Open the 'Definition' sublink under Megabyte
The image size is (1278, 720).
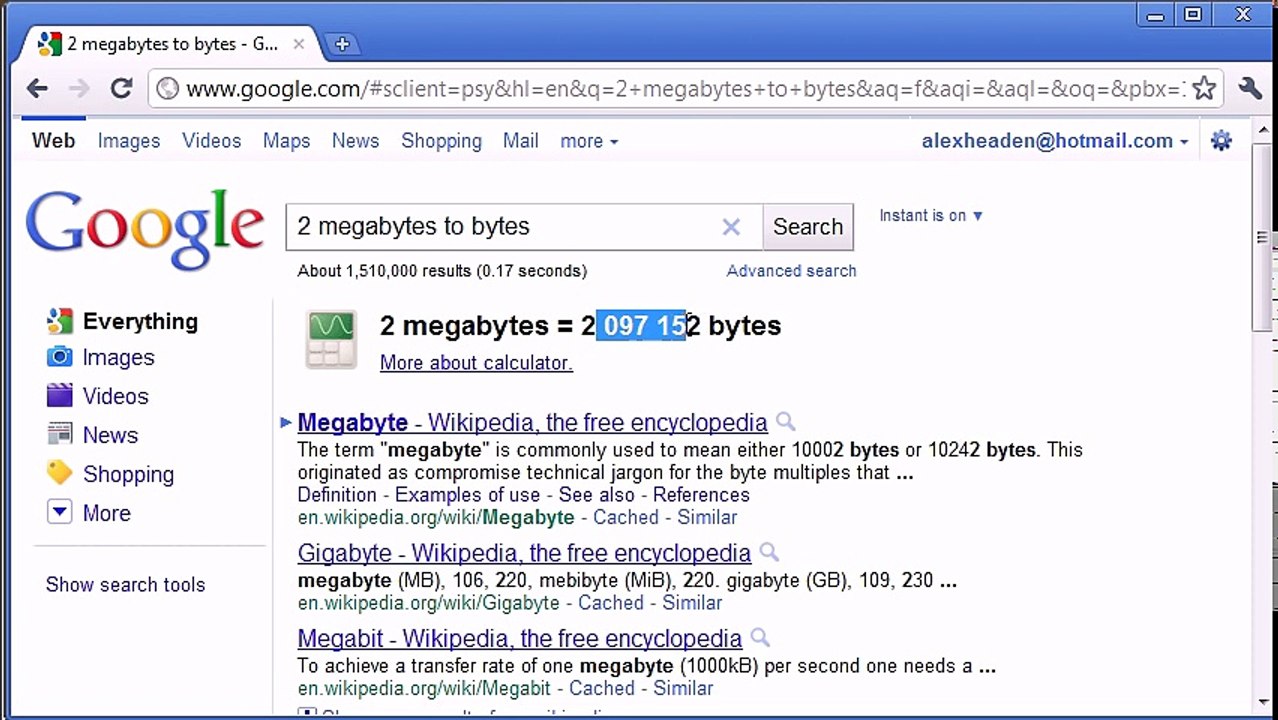click(337, 495)
